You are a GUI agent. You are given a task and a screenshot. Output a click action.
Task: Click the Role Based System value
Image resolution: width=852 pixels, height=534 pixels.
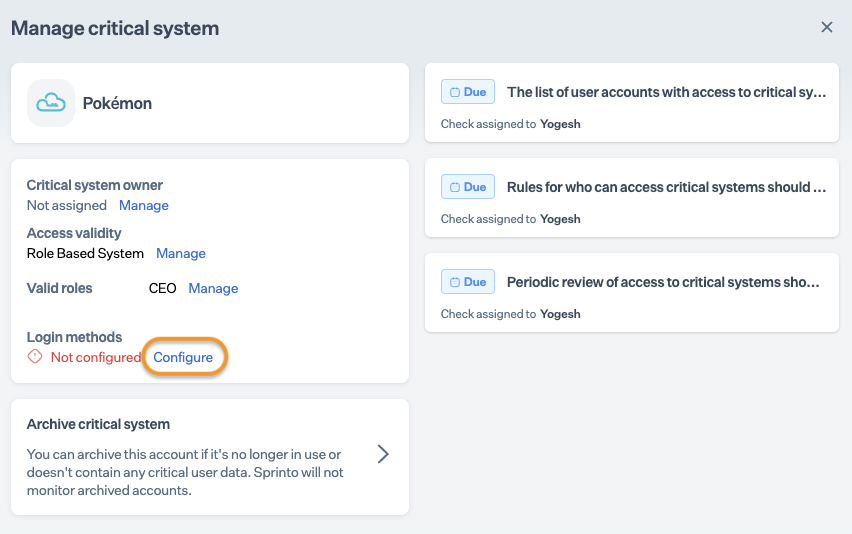(x=85, y=253)
